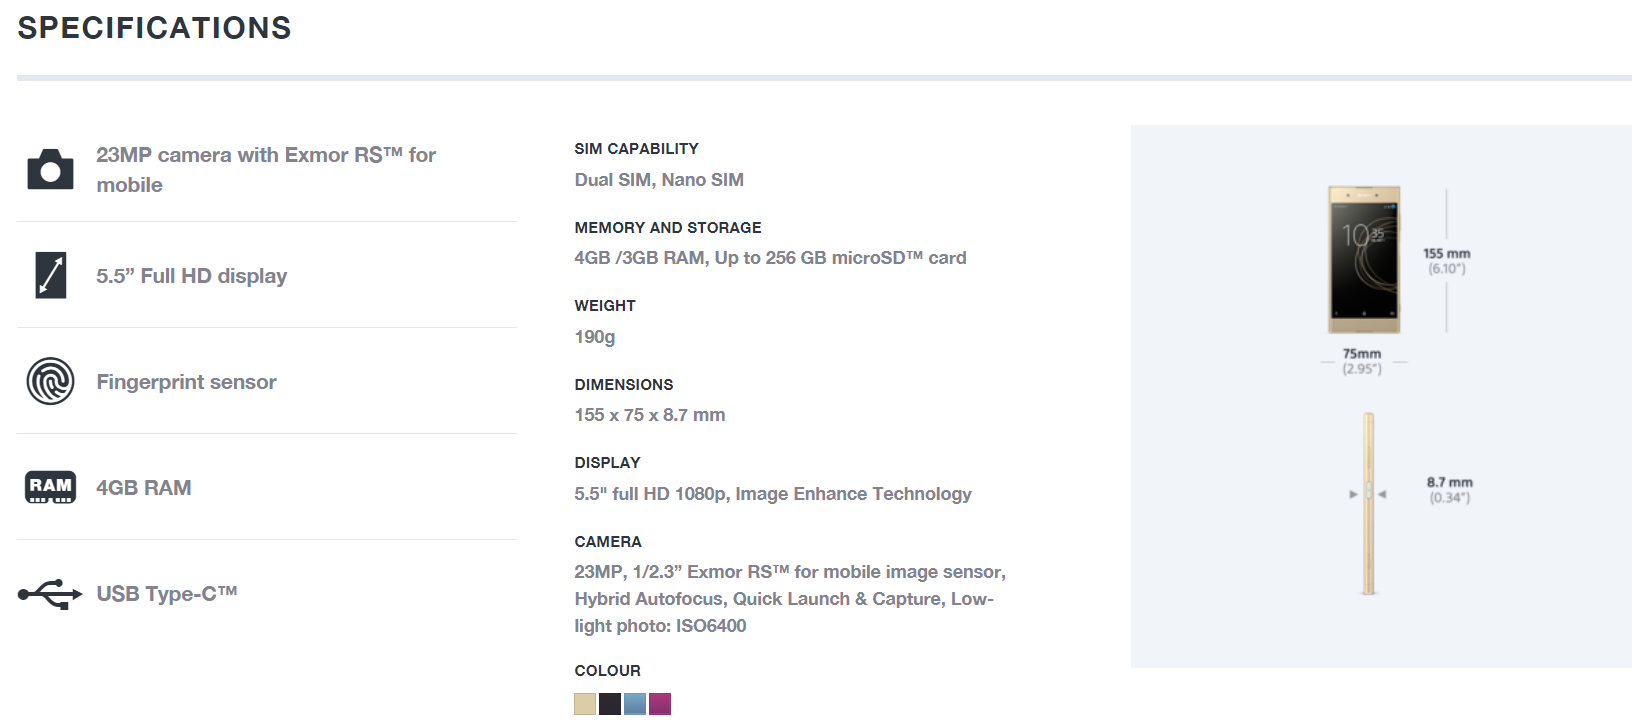Click the diagonal-arrow display size icon
The width and height of the screenshot is (1643, 725).
(50, 275)
